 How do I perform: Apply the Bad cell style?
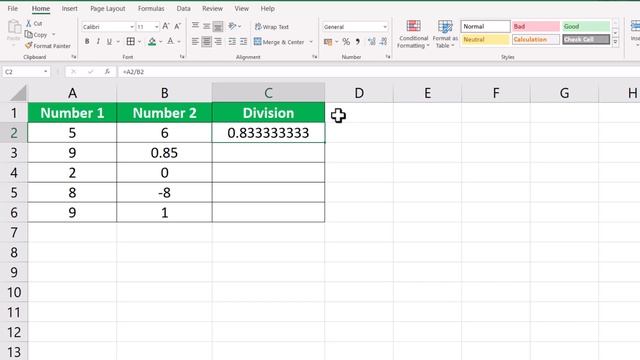tap(536, 27)
